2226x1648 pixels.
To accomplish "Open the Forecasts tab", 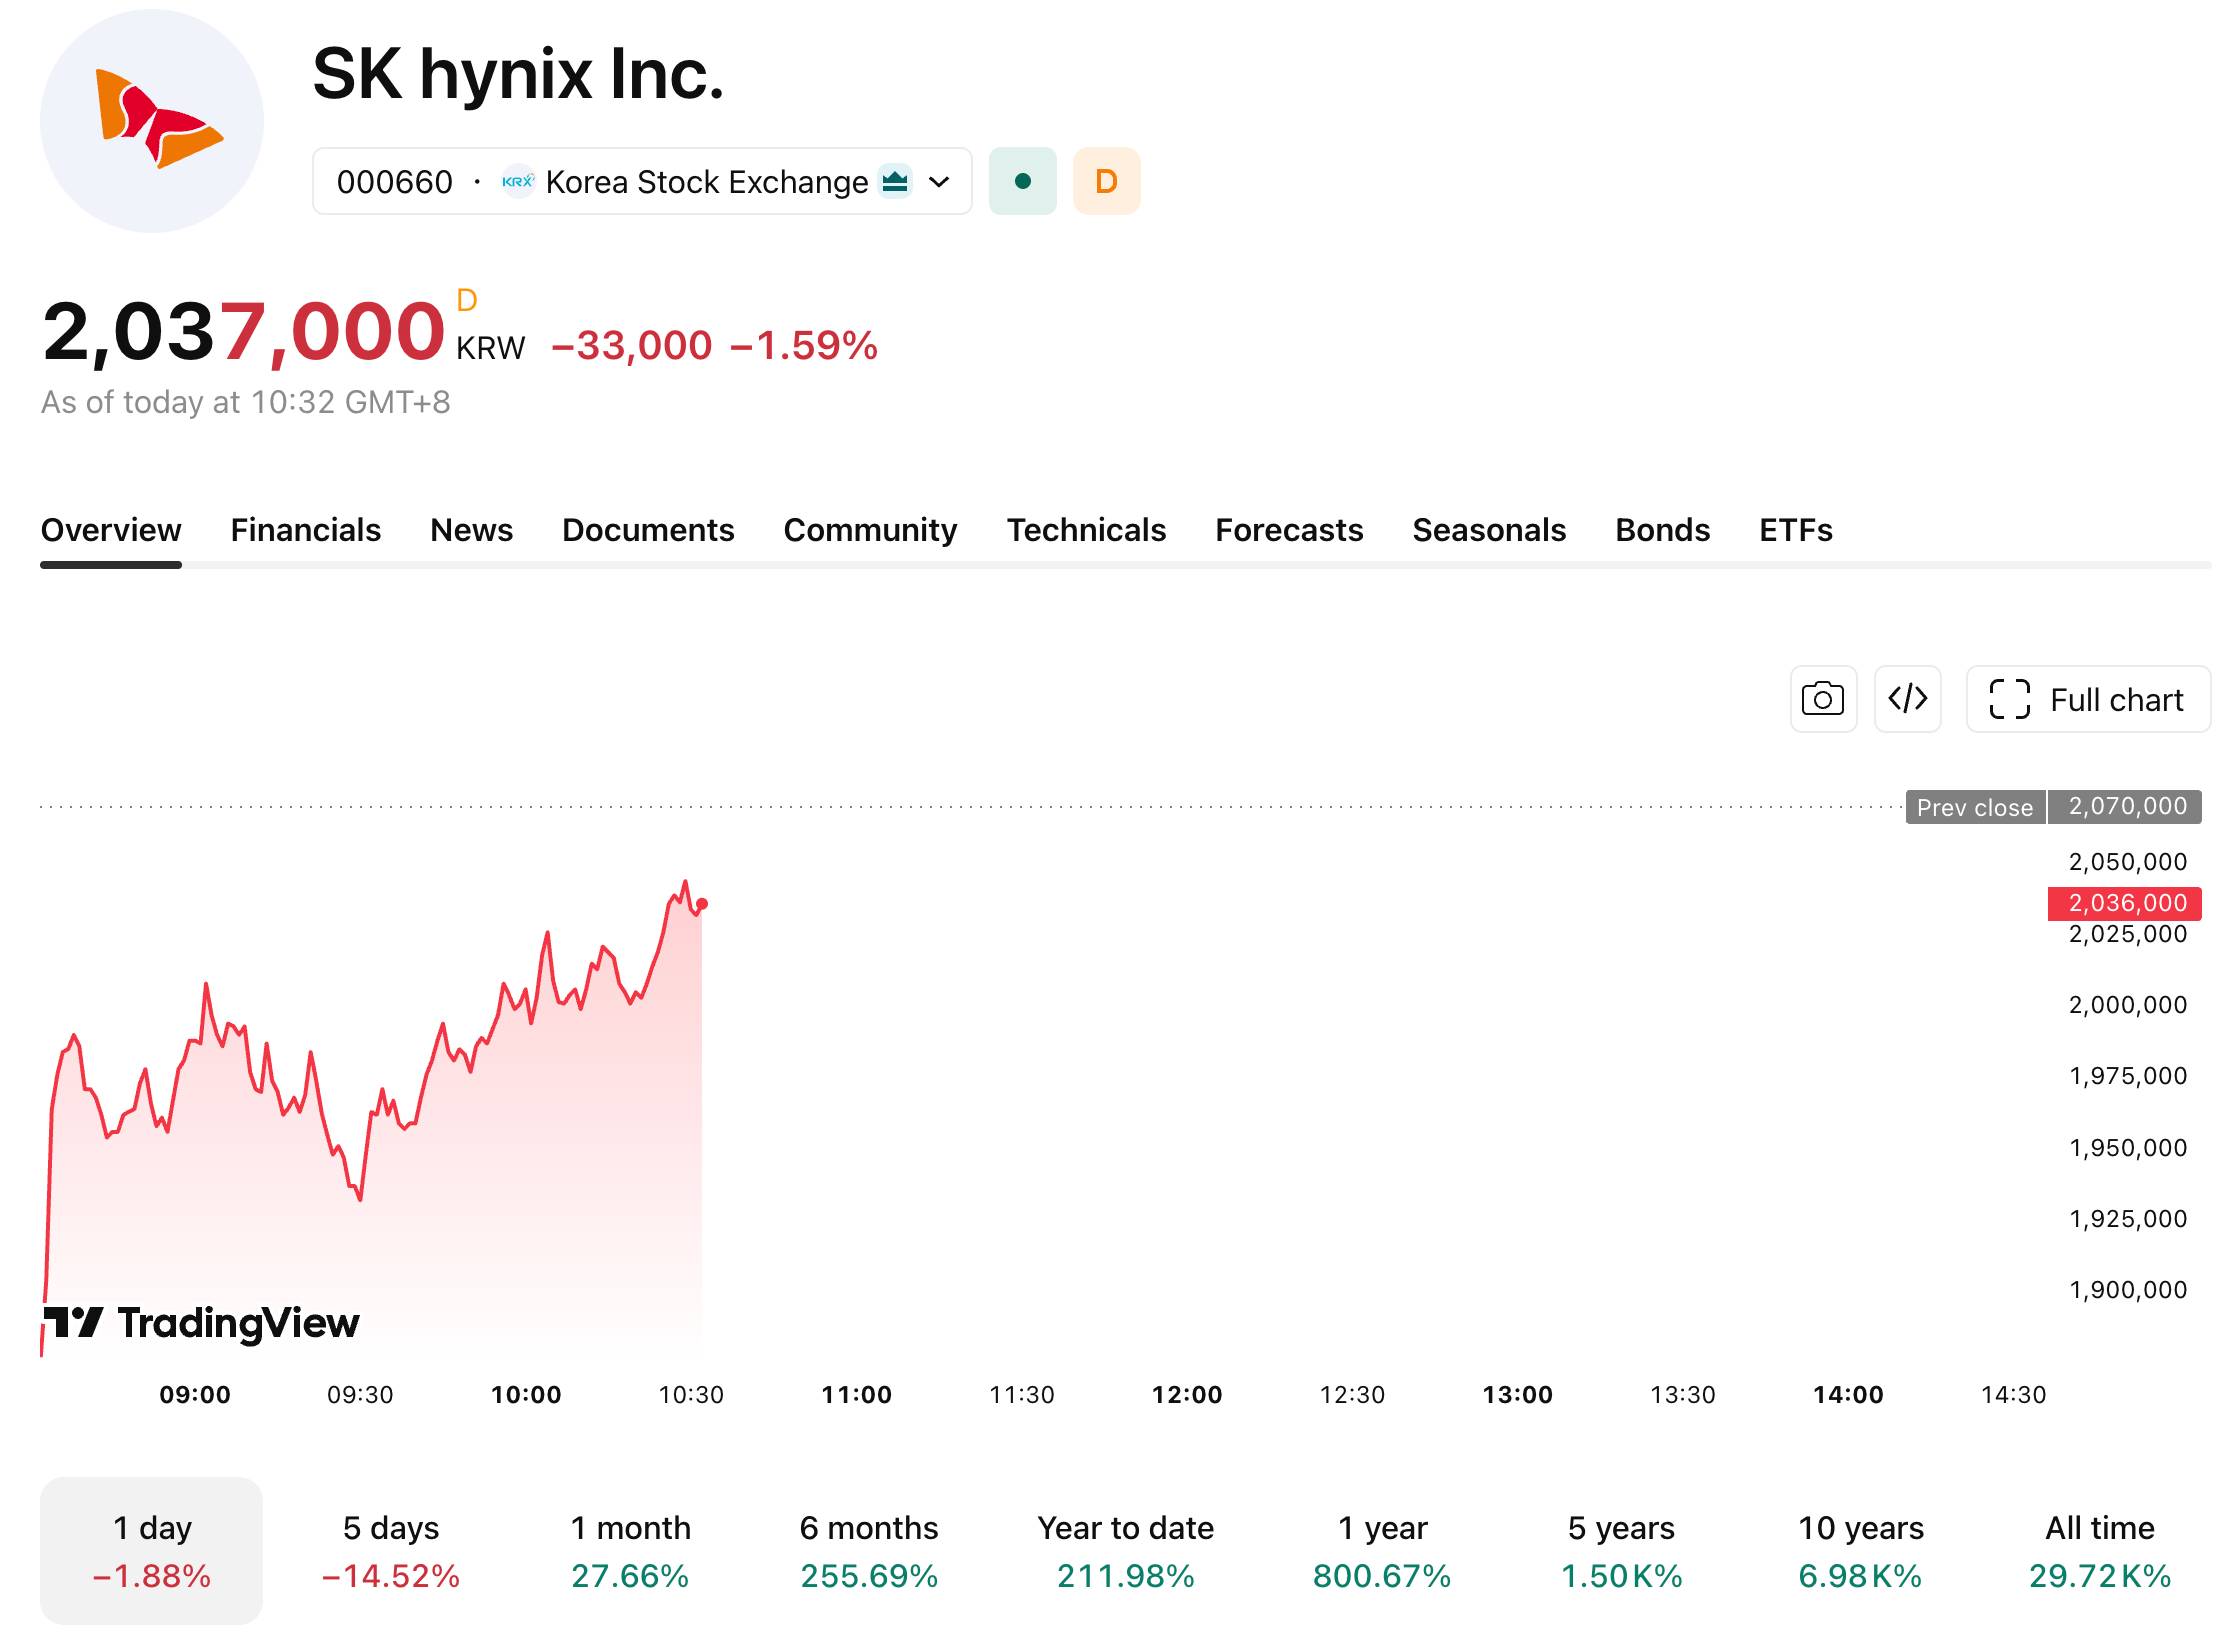I will tap(1289, 530).
